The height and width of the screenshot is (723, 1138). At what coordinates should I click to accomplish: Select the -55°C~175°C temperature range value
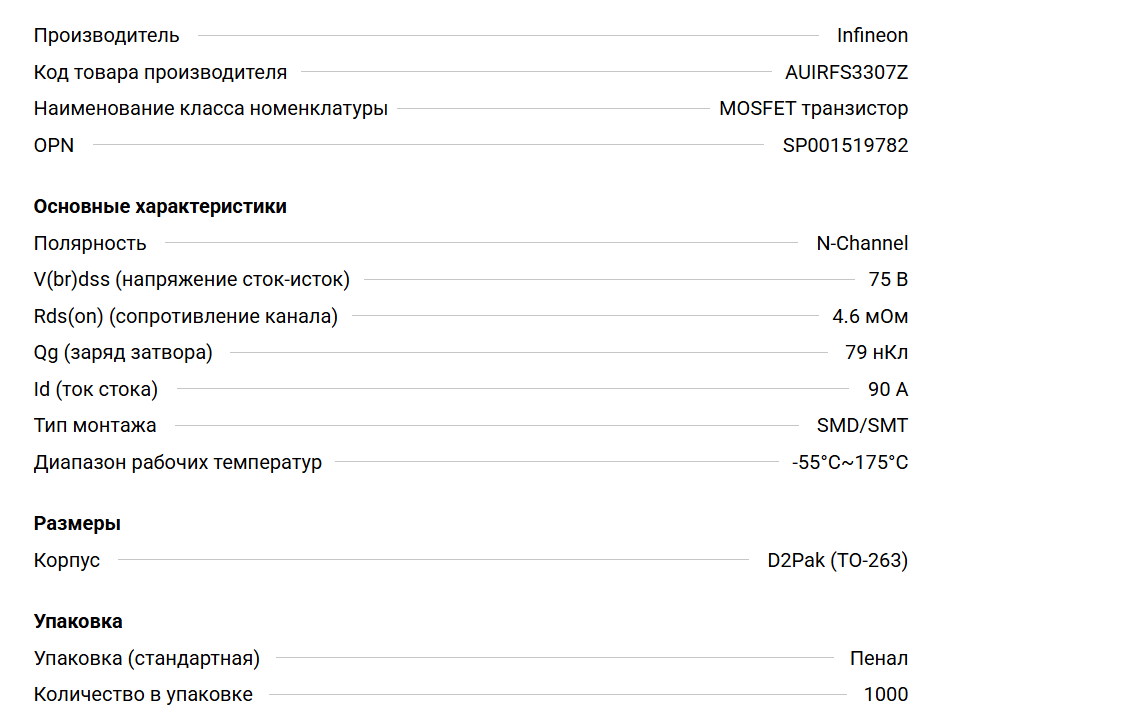[x=849, y=463]
